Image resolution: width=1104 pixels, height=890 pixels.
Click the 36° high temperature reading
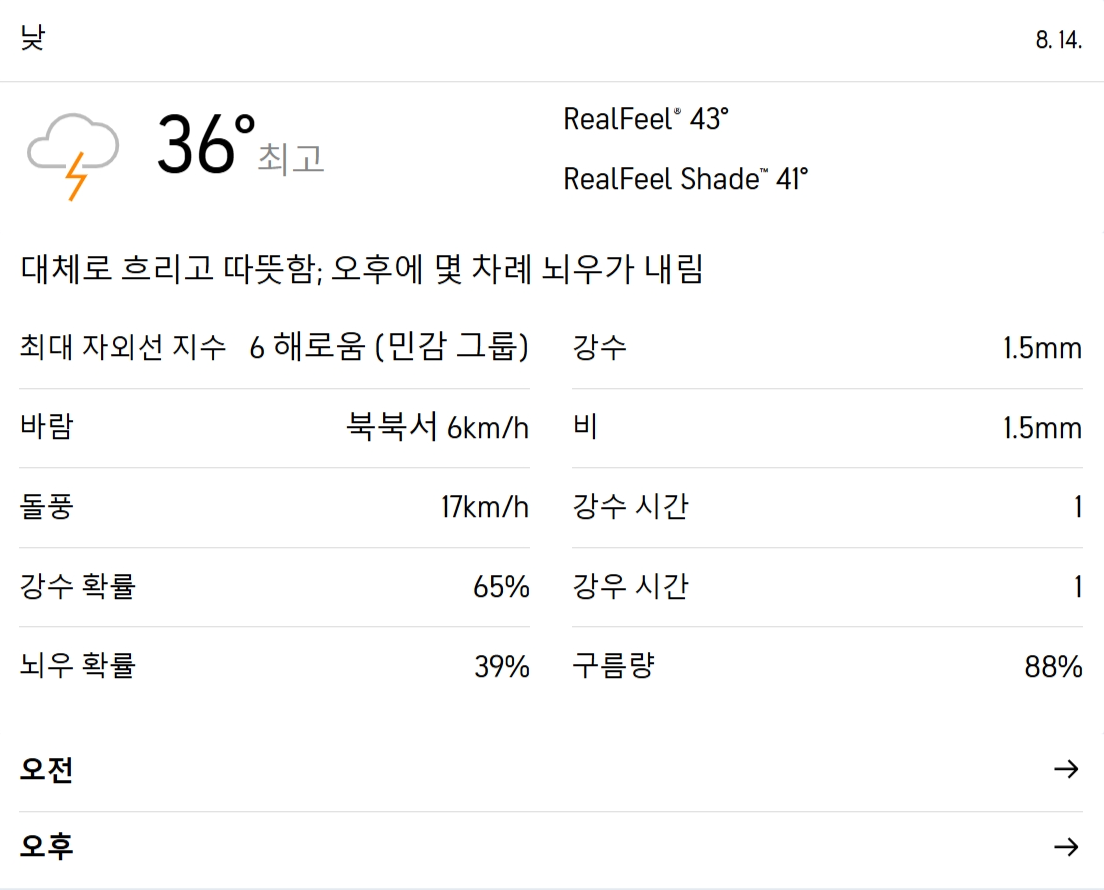coord(207,146)
